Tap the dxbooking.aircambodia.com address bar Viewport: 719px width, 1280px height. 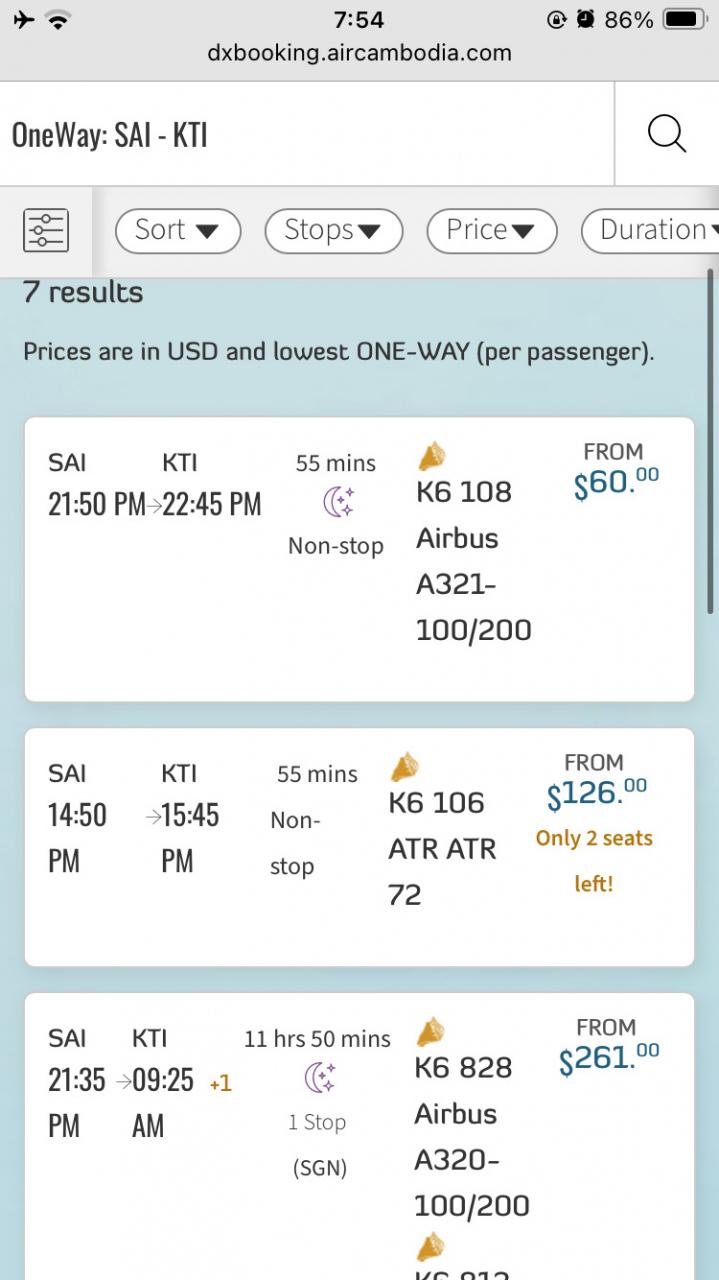point(359,54)
